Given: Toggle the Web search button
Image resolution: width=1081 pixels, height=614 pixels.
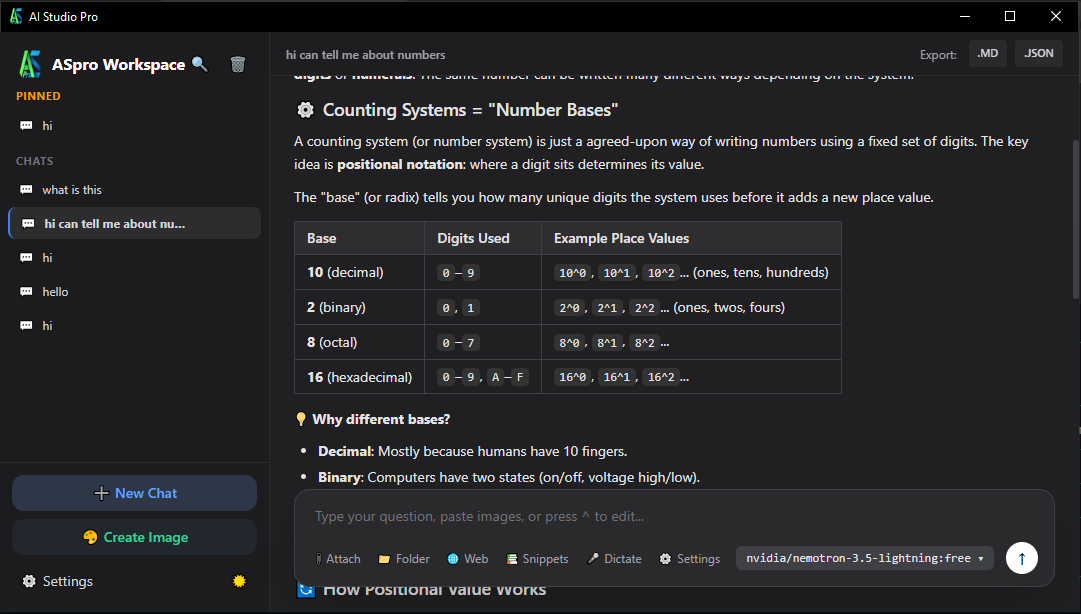Looking at the screenshot, I should (467, 559).
